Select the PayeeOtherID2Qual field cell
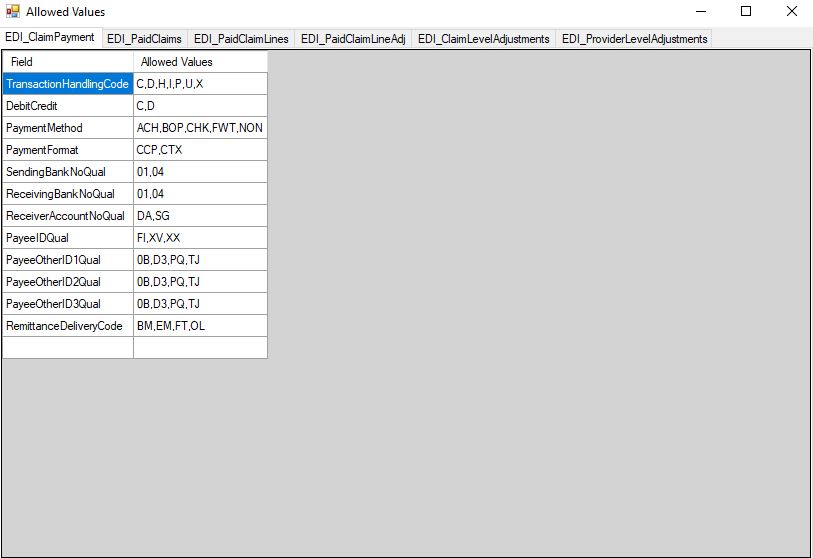 (x=68, y=282)
